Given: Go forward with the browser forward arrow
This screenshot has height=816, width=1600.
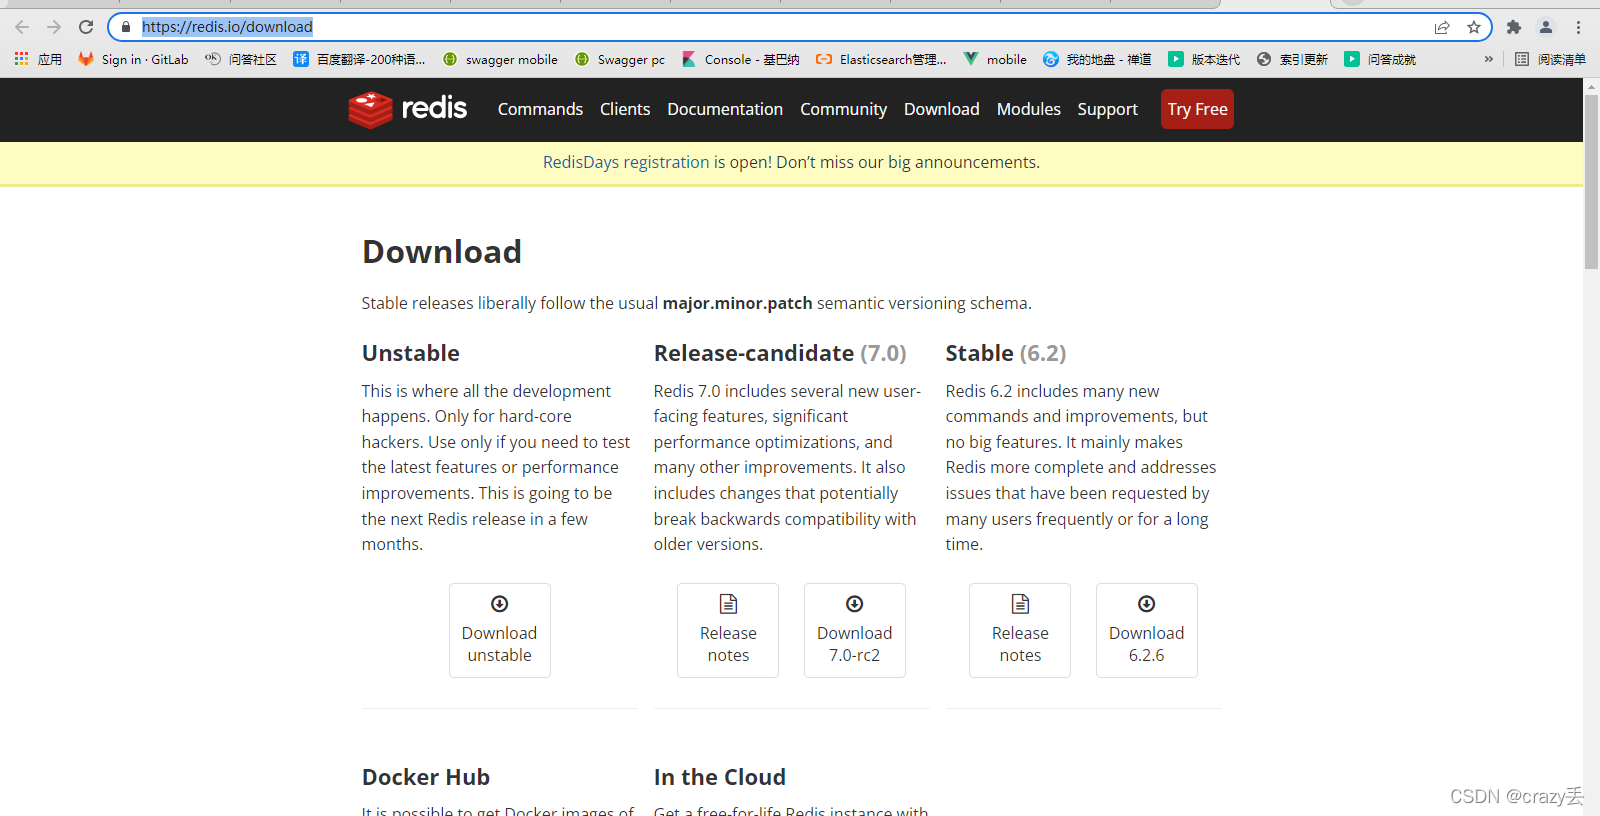Looking at the screenshot, I should 54,27.
